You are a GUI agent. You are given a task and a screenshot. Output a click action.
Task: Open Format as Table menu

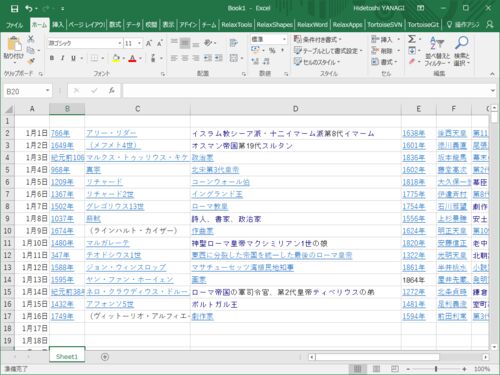click(328, 51)
